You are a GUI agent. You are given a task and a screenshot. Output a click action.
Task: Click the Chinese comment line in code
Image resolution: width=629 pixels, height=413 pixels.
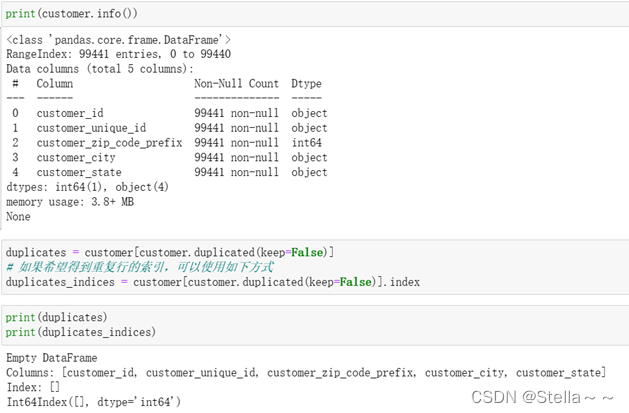(140, 267)
